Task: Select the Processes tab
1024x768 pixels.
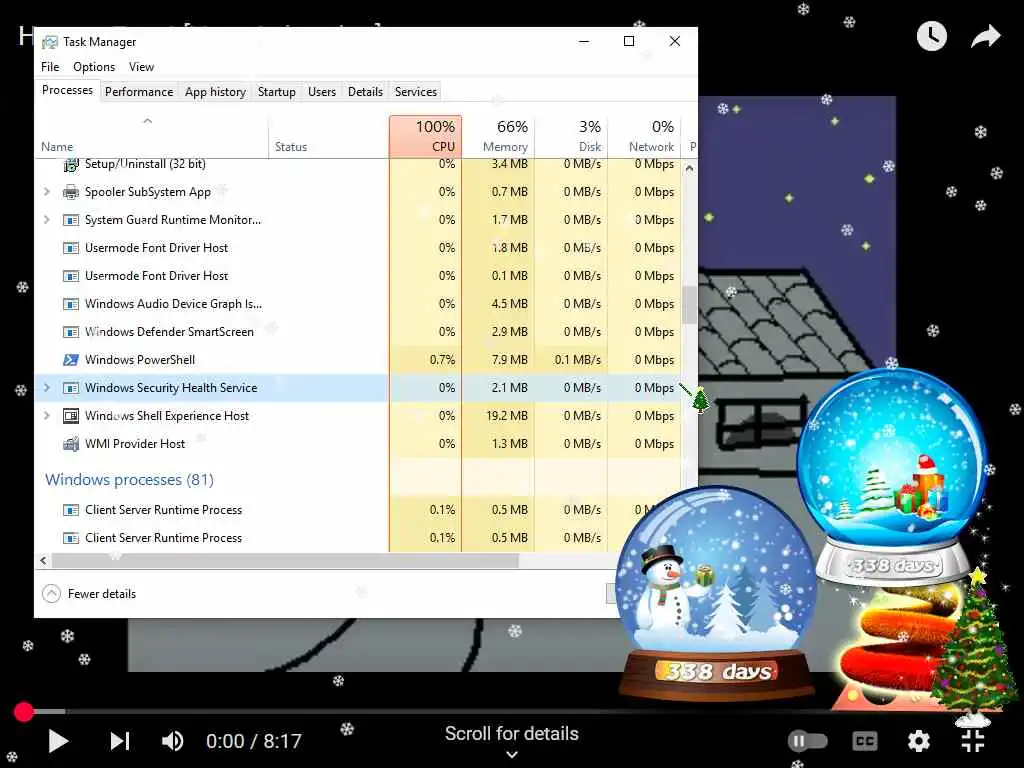Action: [67, 90]
